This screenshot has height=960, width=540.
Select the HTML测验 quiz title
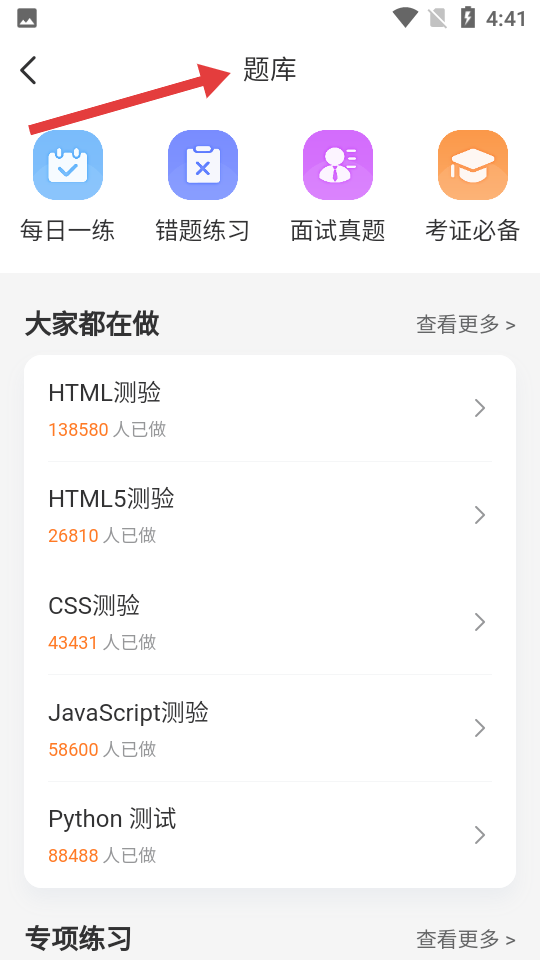pos(105,392)
